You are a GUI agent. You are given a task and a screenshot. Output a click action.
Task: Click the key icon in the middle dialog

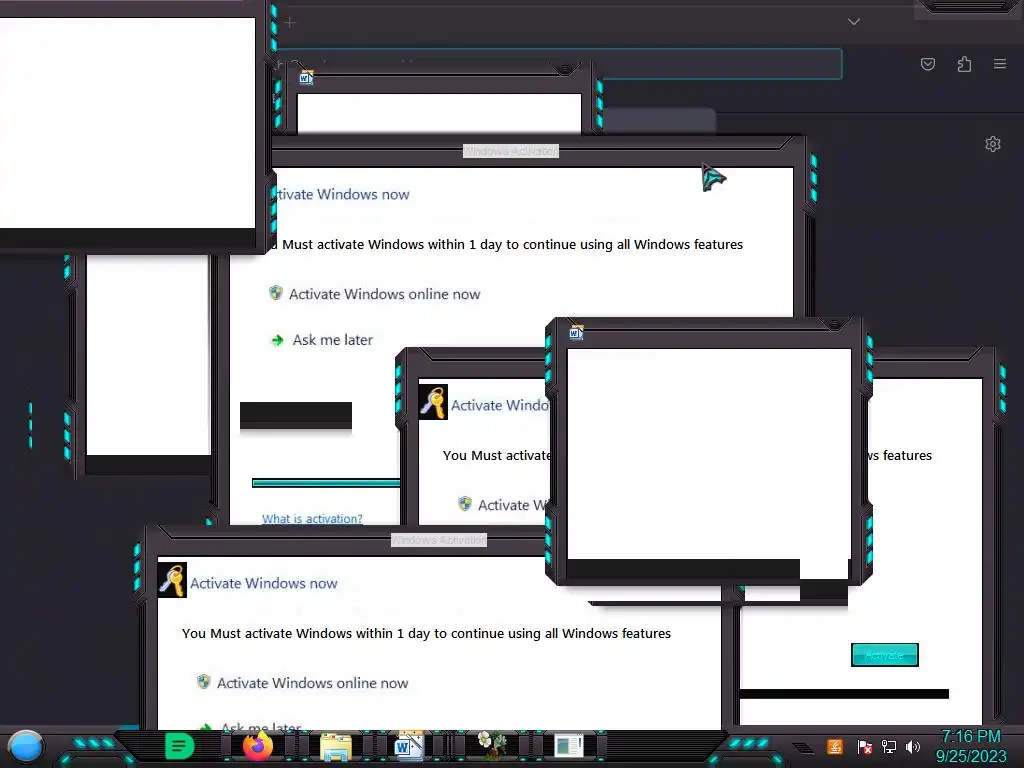433,402
